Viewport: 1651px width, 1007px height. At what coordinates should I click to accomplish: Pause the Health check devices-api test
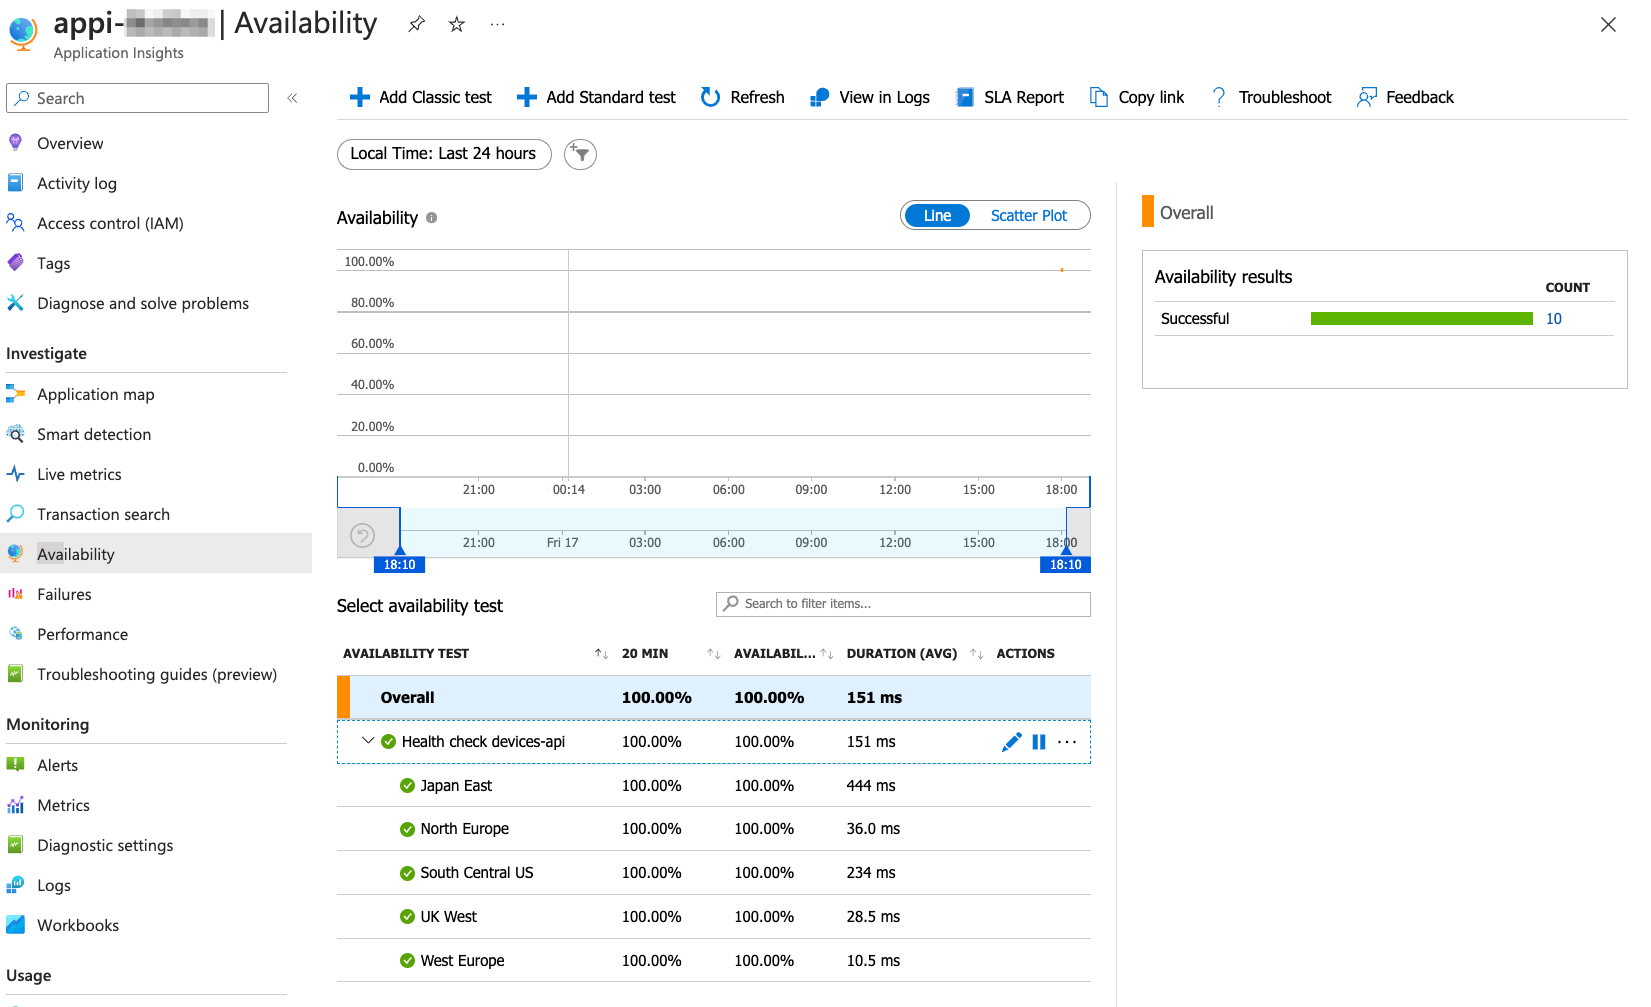coord(1039,742)
